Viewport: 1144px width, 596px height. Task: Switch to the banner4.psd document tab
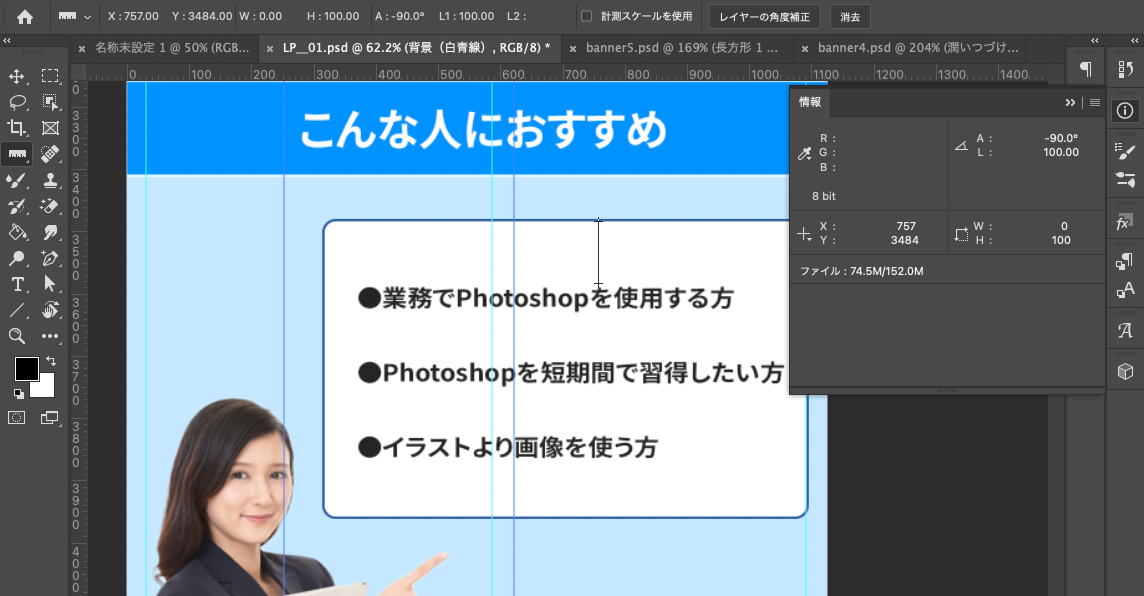[x=919, y=48]
